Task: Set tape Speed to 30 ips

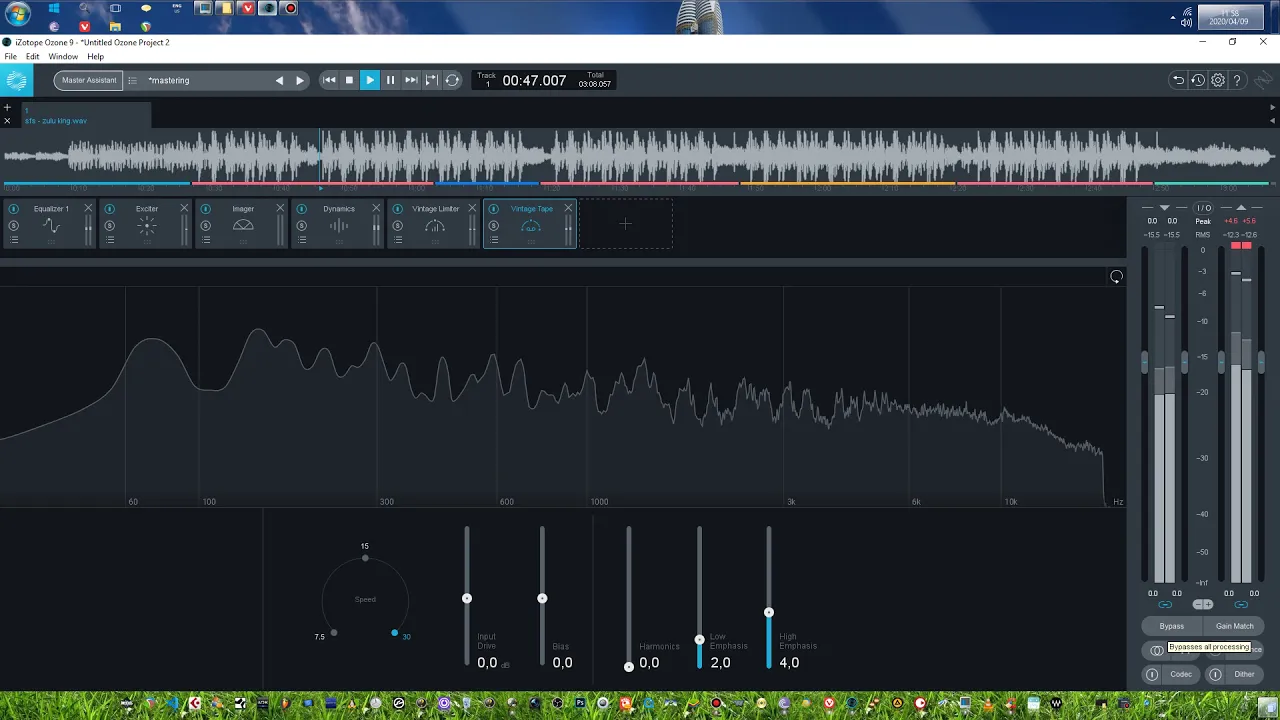Action: pyautogui.click(x=395, y=633)
